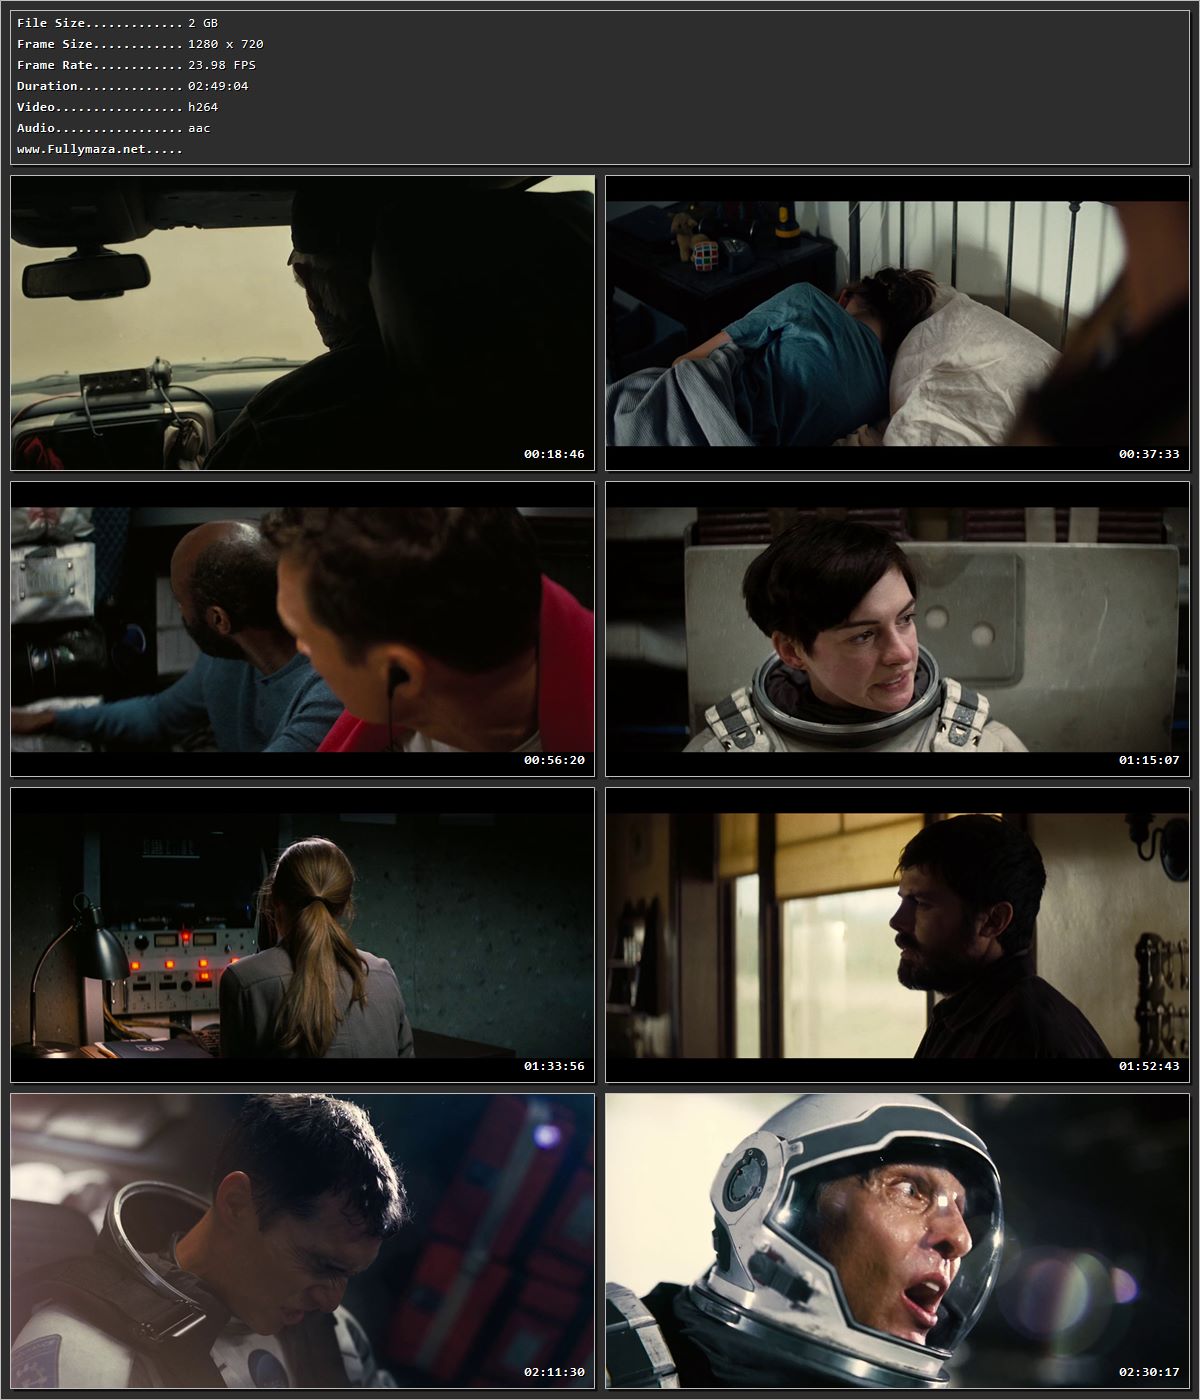Viewport: 1200px width, 1400px height.
Task: Click the timestamp 02:11:30
Action: click(554, 1372)
